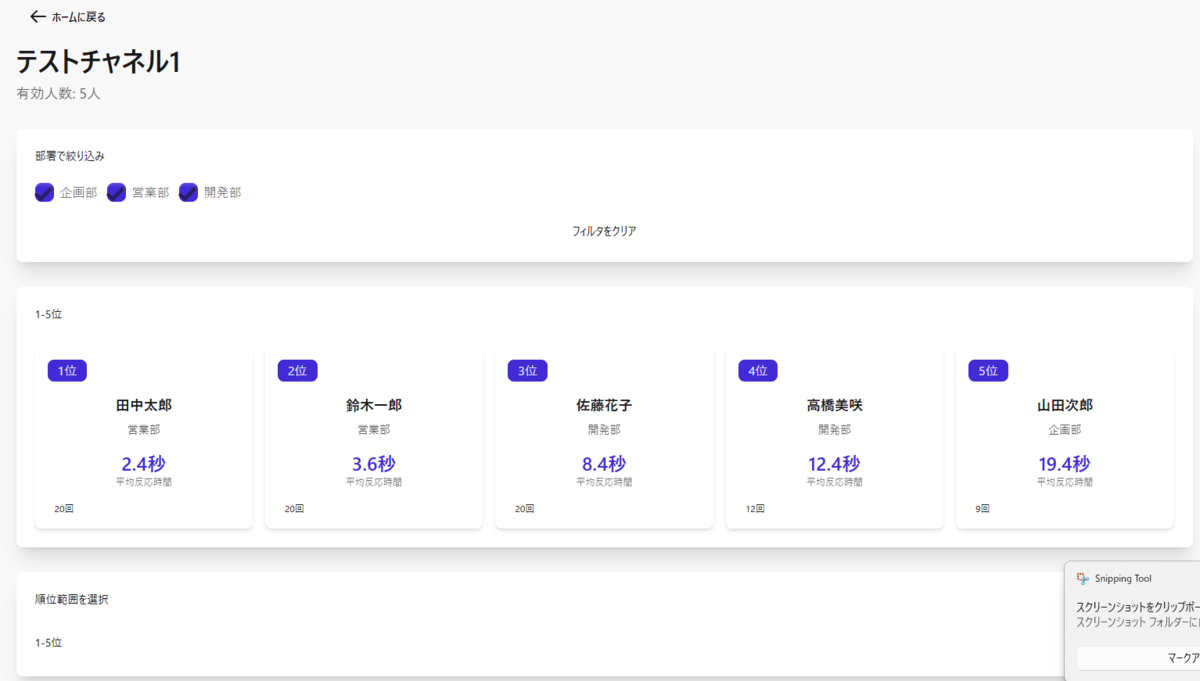Click the 1位 rank badge
Viewport: 1200px width, 681px height.
67,371
